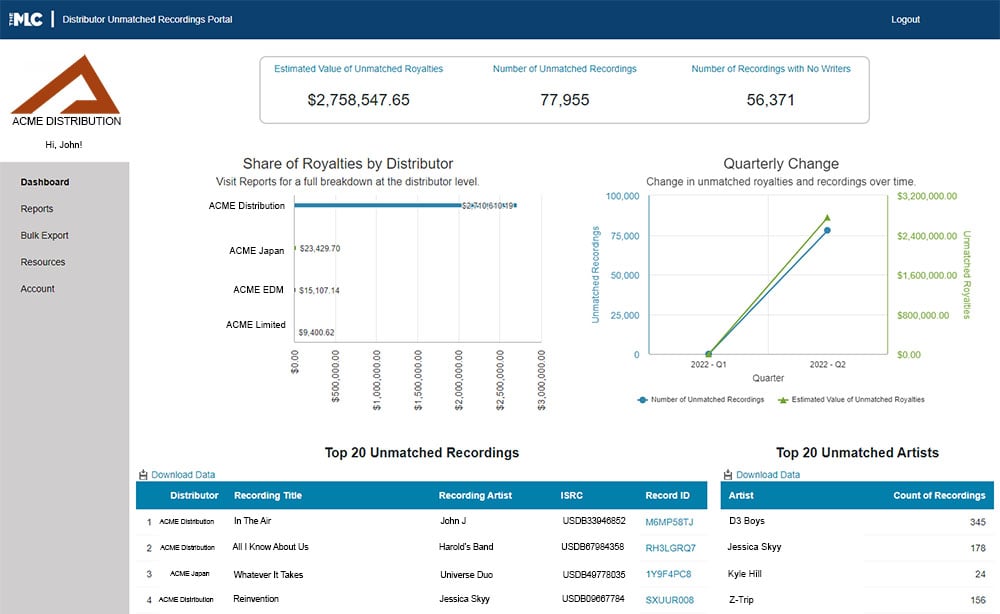The width and height of the screenshot is (1000, 614).
Task: Go to Bulk Export in sidebar
Action: click(x=45, y=236)
